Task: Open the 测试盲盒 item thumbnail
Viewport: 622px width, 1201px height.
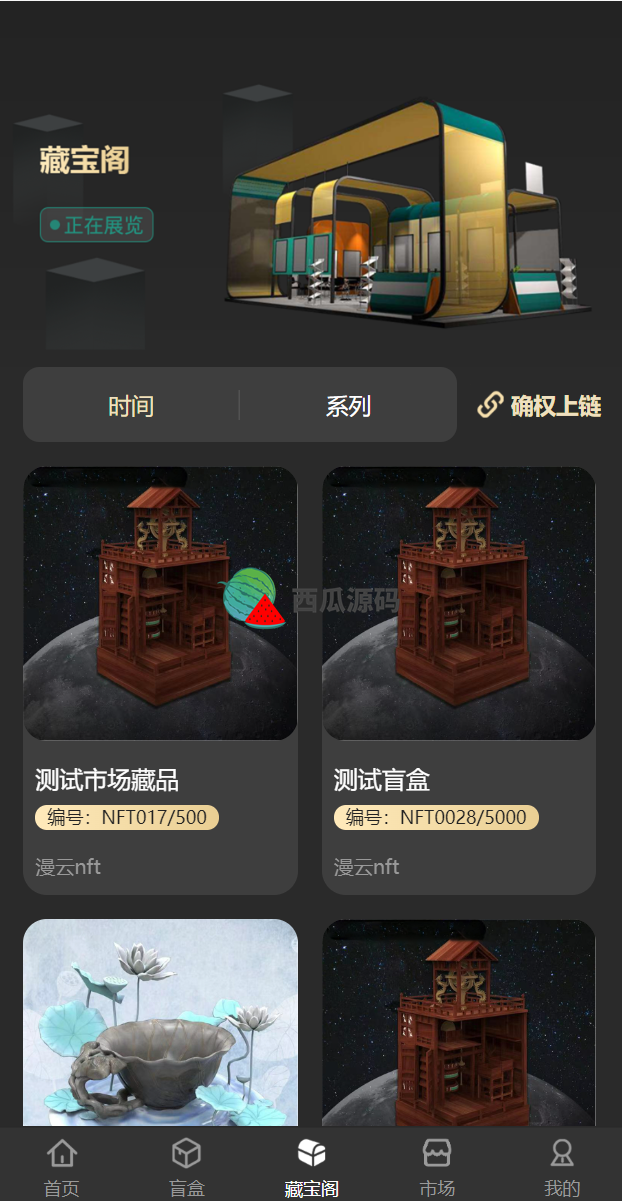Action: [459, 604]
